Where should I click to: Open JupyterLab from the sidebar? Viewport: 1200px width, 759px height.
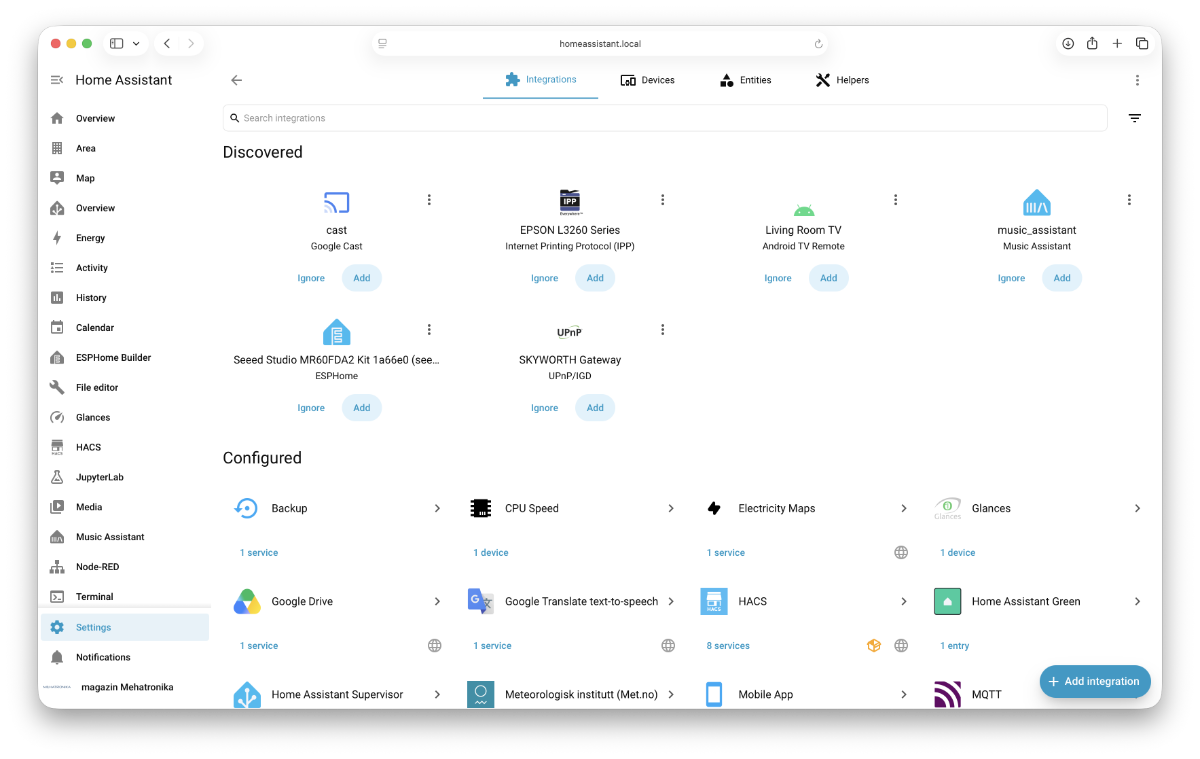tap(125, 477)
